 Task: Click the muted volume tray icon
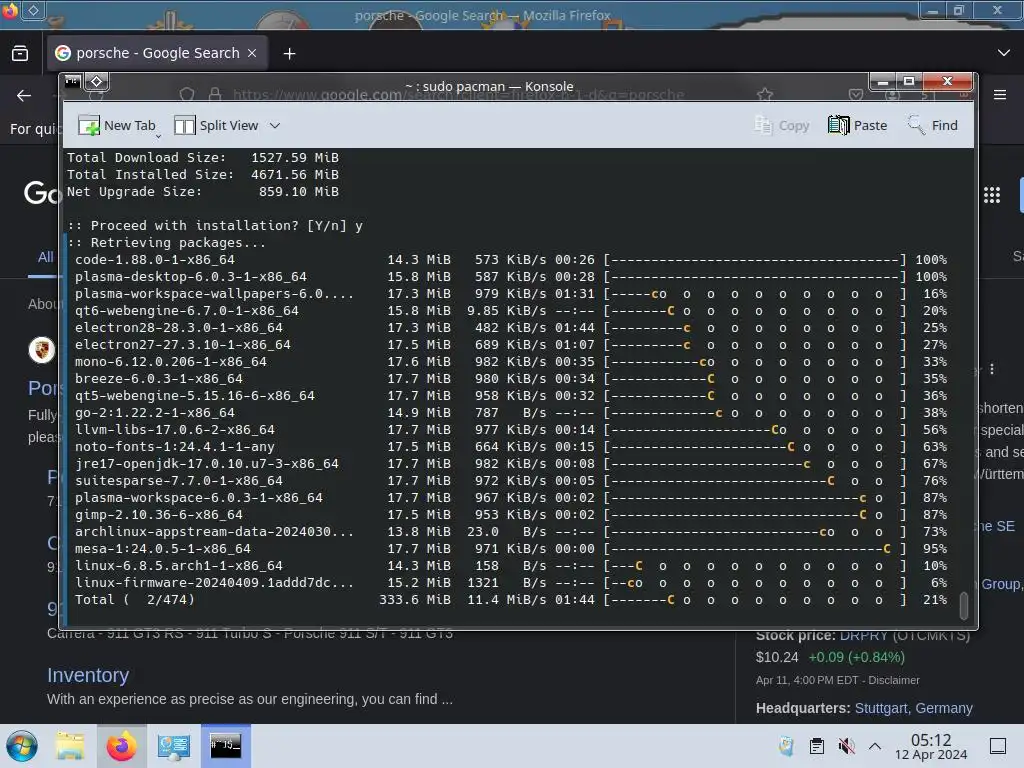[x=846, y=746]
